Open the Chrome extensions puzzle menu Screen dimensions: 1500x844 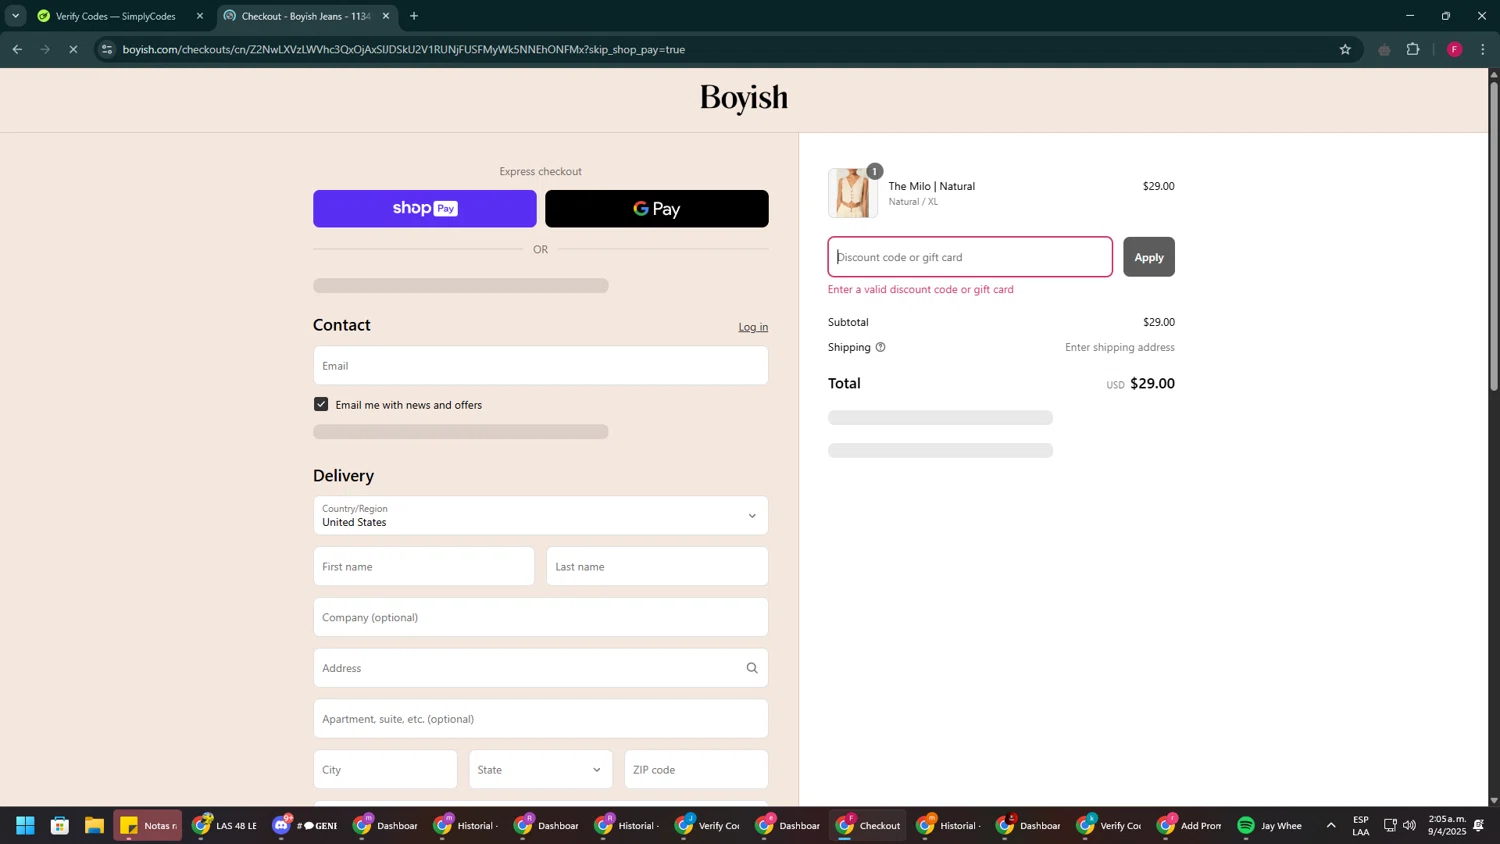click(1413, 49)
